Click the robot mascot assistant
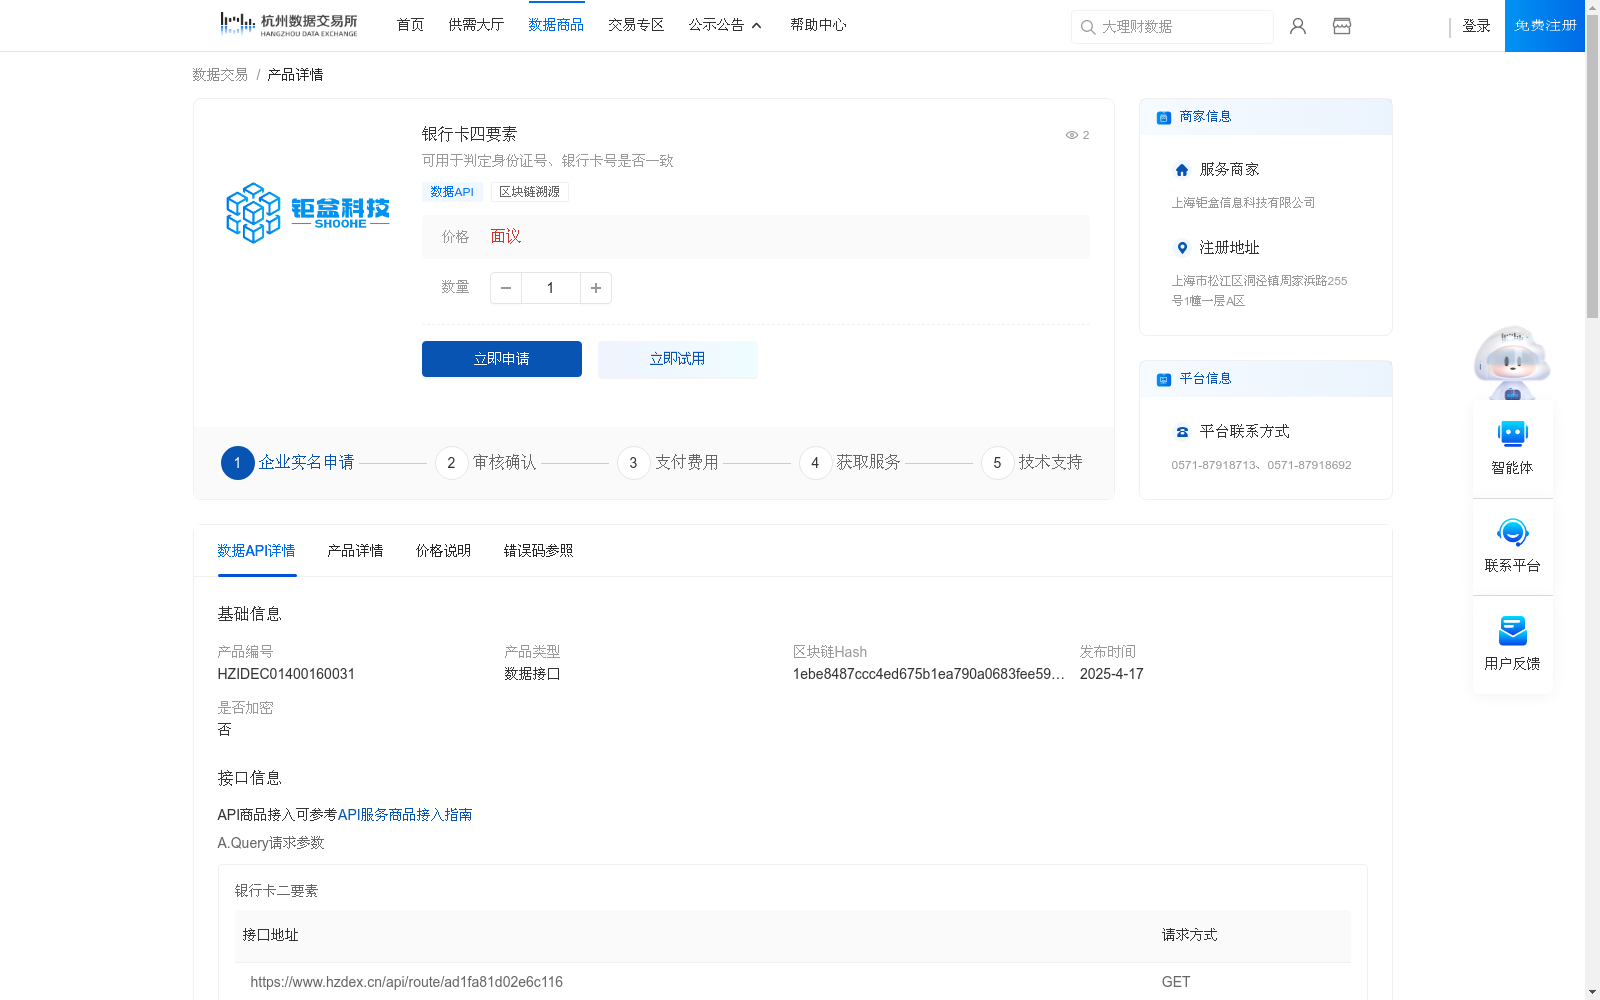The width and height of the screenshot is (1600, 1000). (1512, 362)
